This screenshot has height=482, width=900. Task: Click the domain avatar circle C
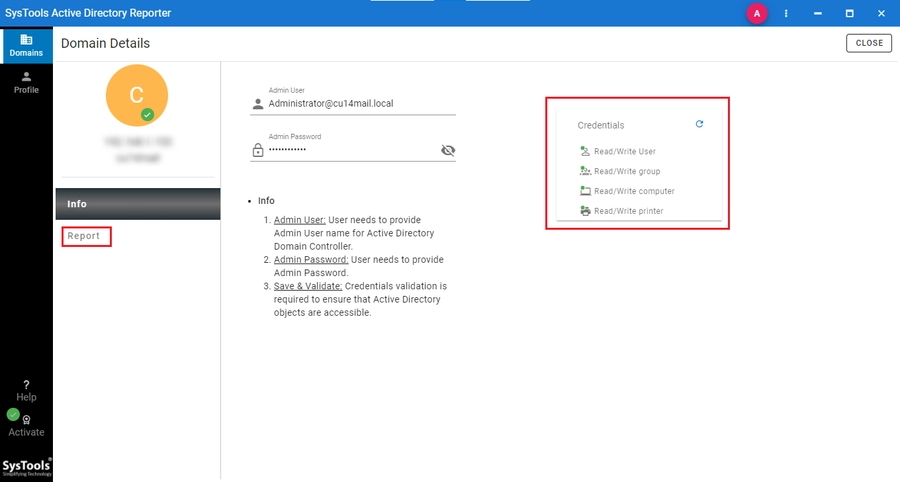point(137,95)
